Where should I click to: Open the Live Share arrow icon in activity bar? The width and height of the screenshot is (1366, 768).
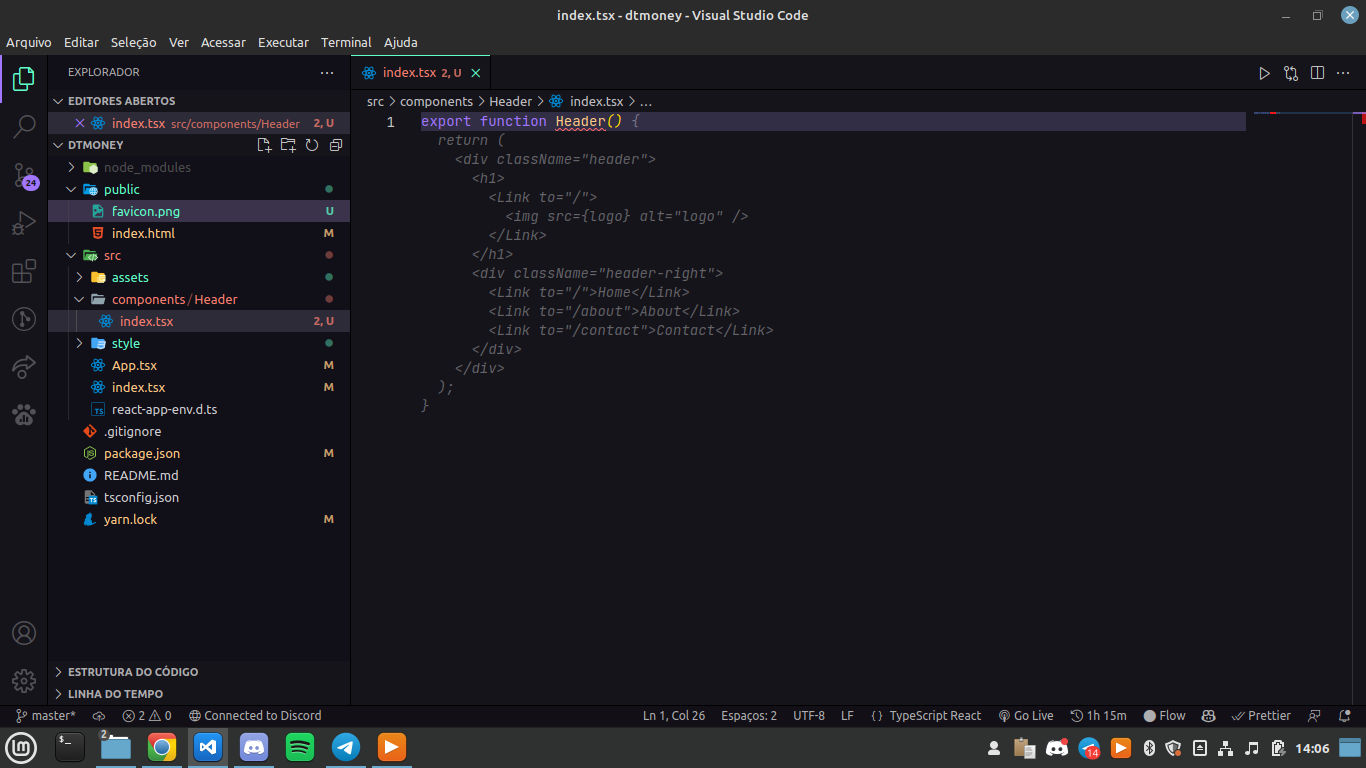pyautogui.click(x=24, y=367)
